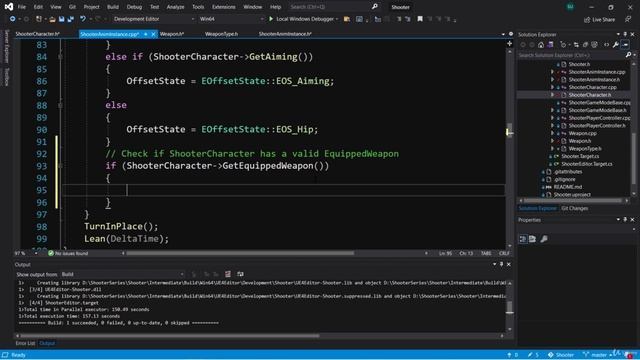The height and width of the screenshot is (360, 640).
Task: Switch to the ShooterCharacter.h editor tab
Action: pos(38,34)
